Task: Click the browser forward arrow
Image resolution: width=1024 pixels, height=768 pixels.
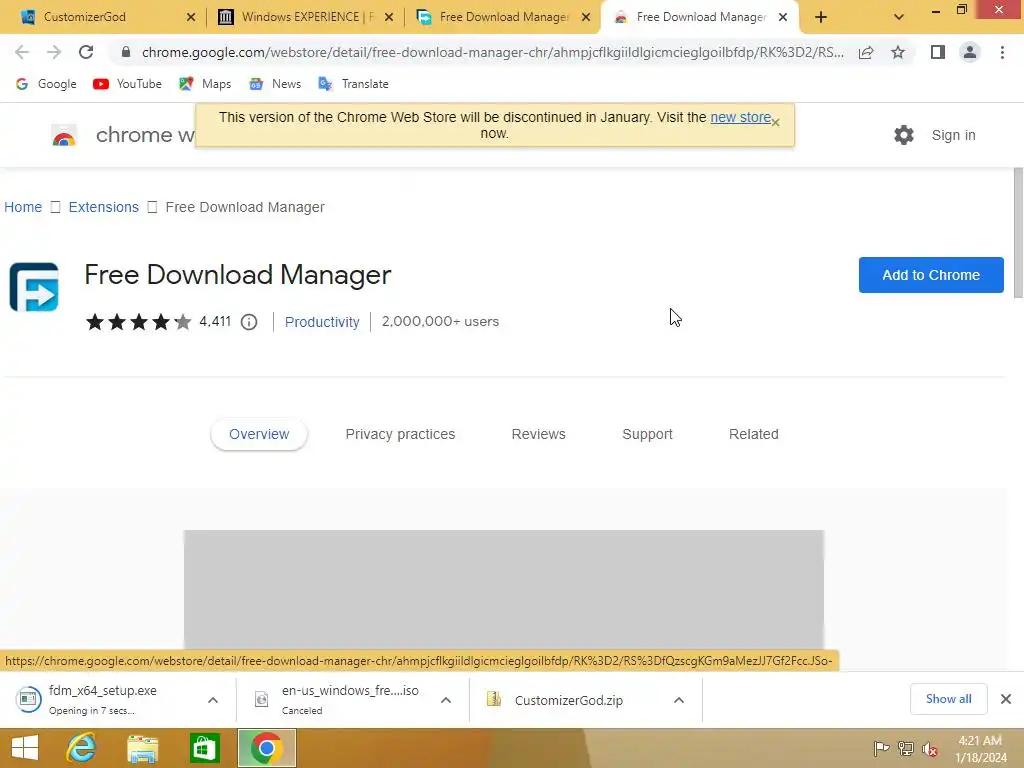Action: point(54,52)
